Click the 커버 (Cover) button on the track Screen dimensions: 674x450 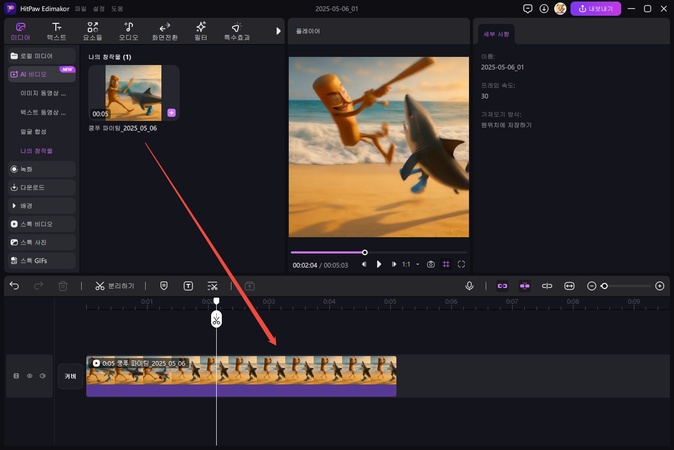coord(70,376)
